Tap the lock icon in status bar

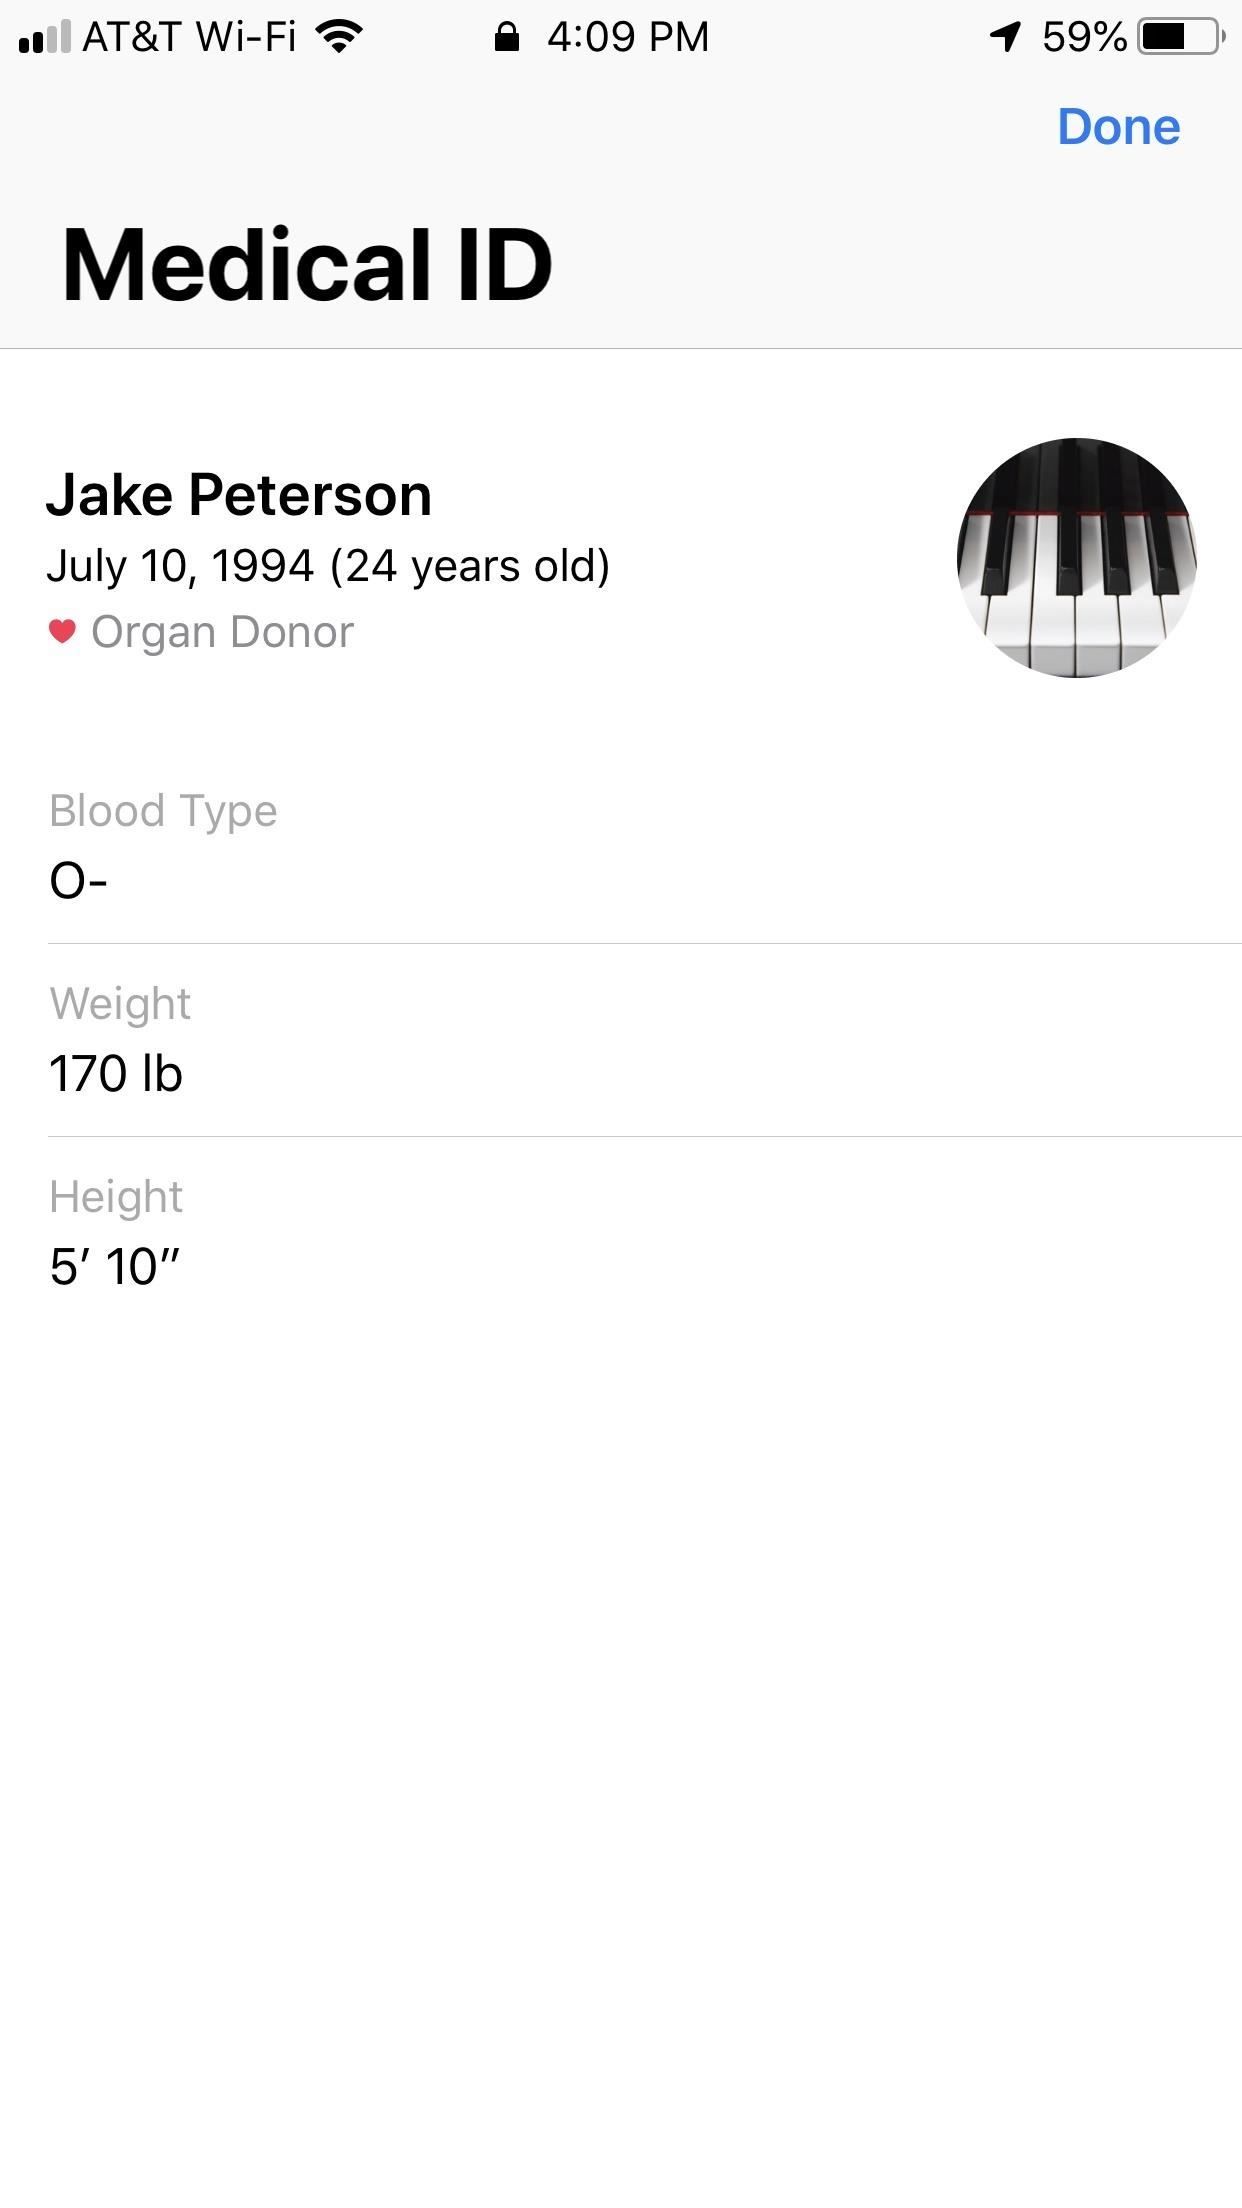507,37
